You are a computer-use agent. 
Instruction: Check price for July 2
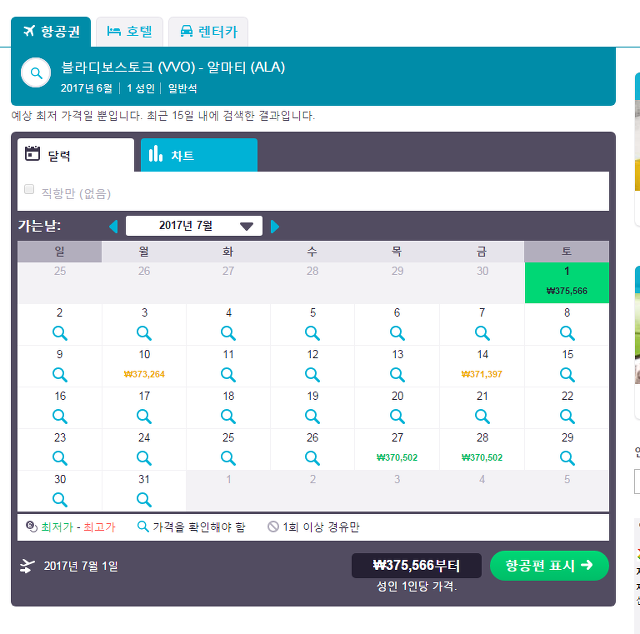tap(60, 333)
